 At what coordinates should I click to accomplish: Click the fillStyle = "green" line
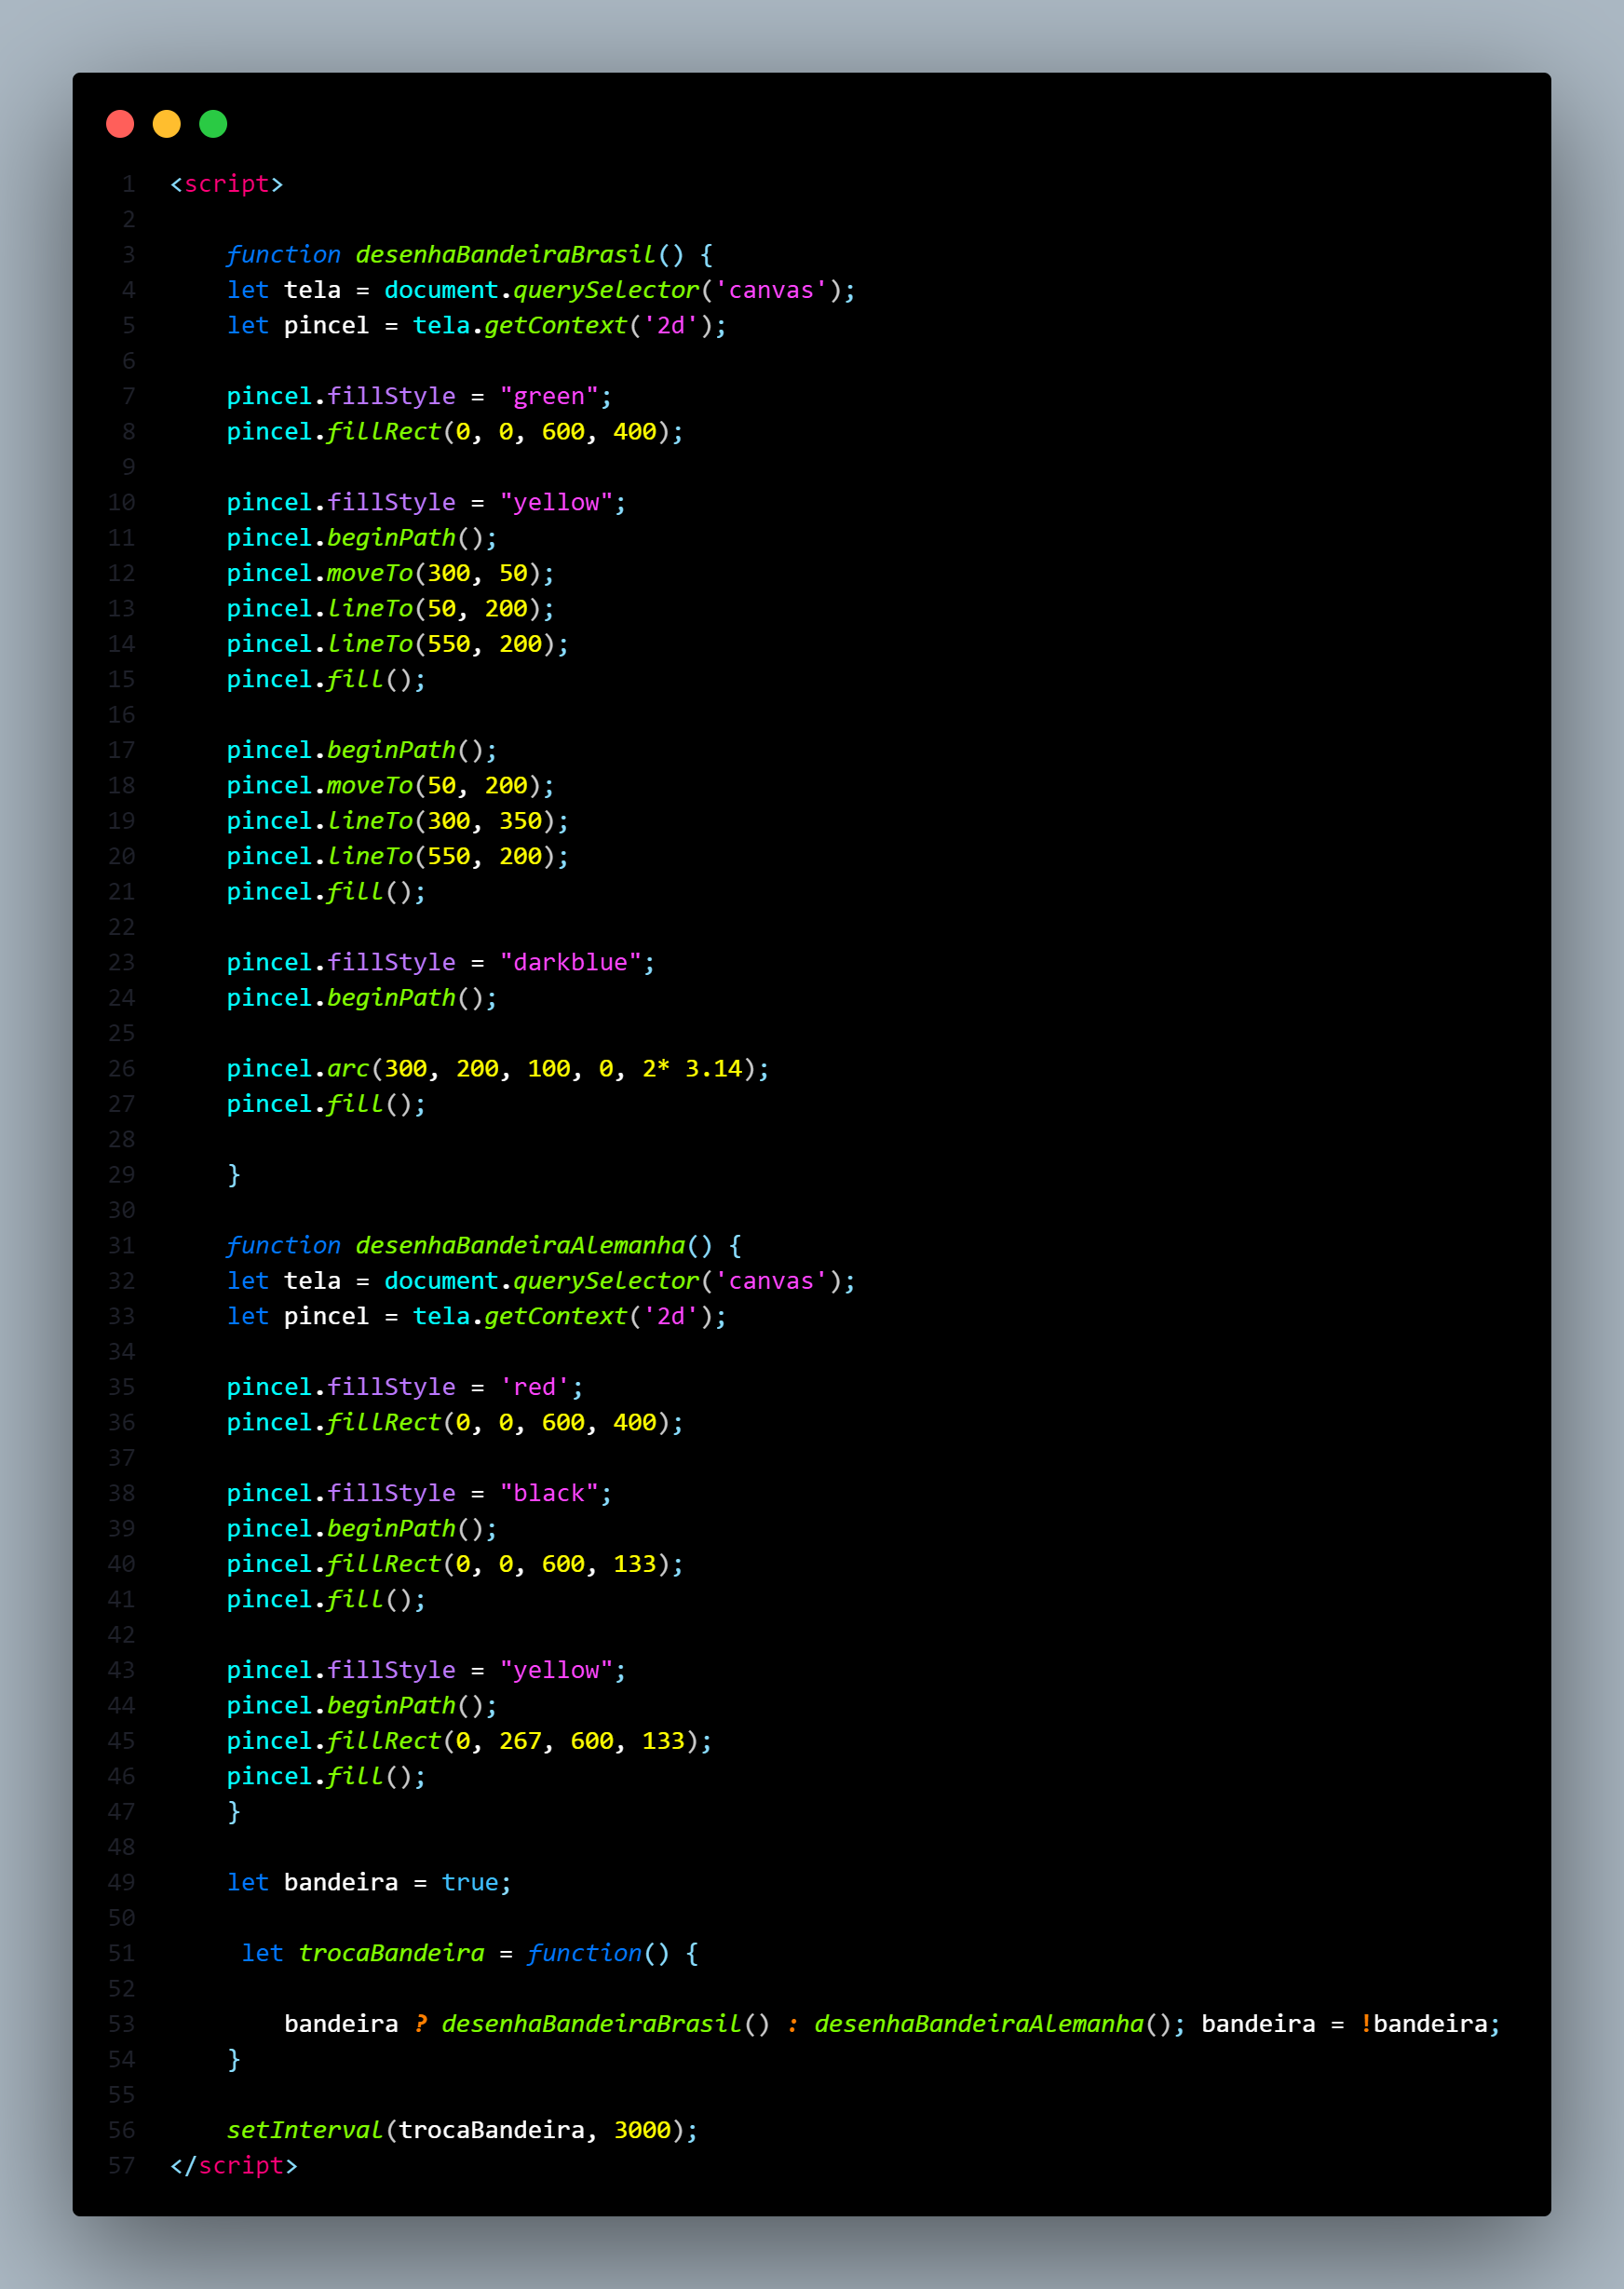(419, 396)
